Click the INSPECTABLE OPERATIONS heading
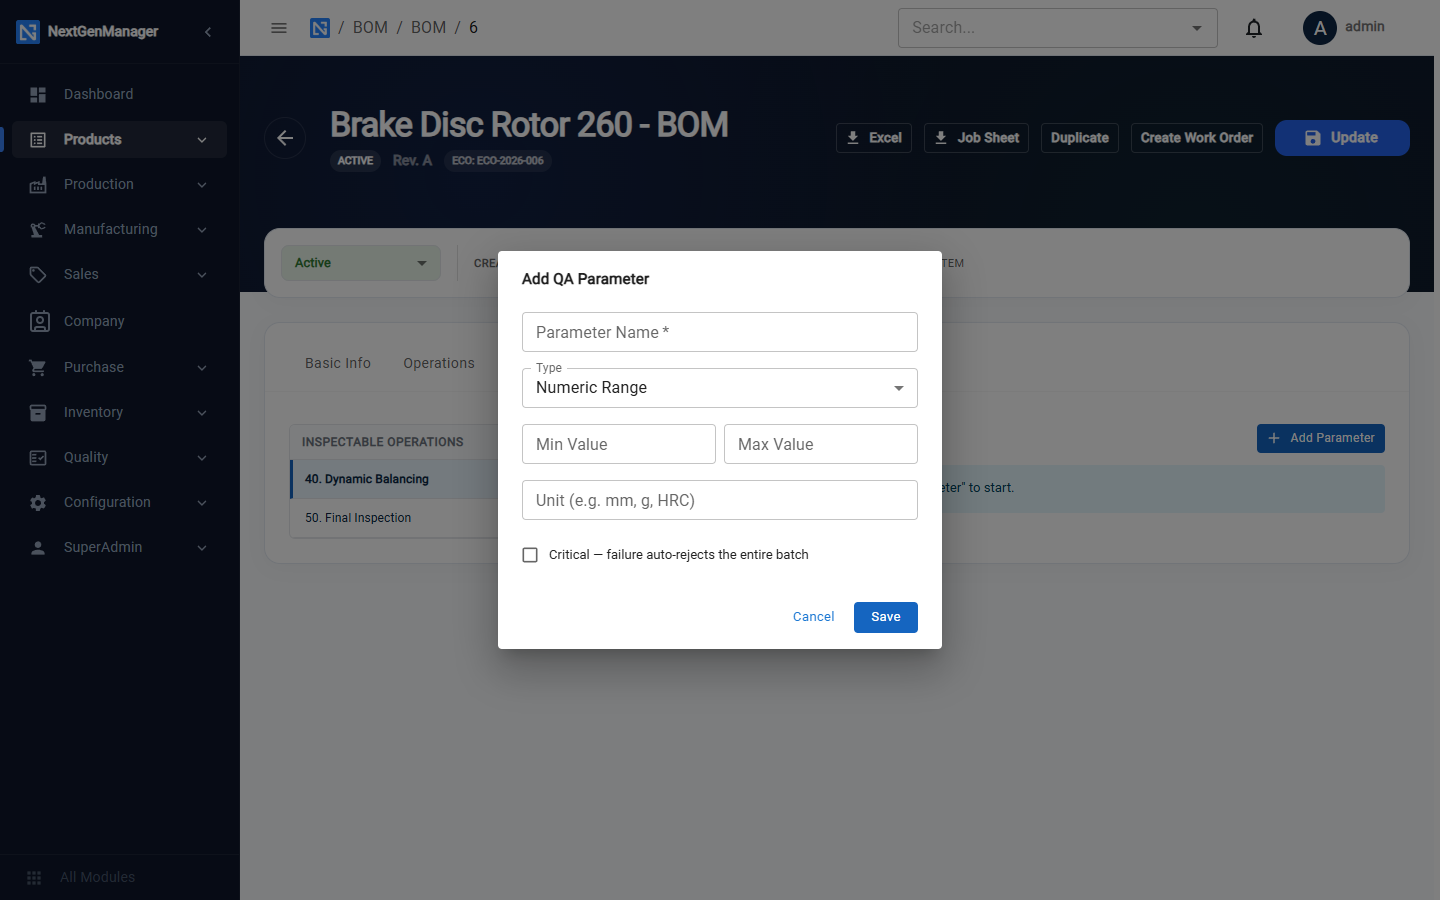 pos(383,442)
